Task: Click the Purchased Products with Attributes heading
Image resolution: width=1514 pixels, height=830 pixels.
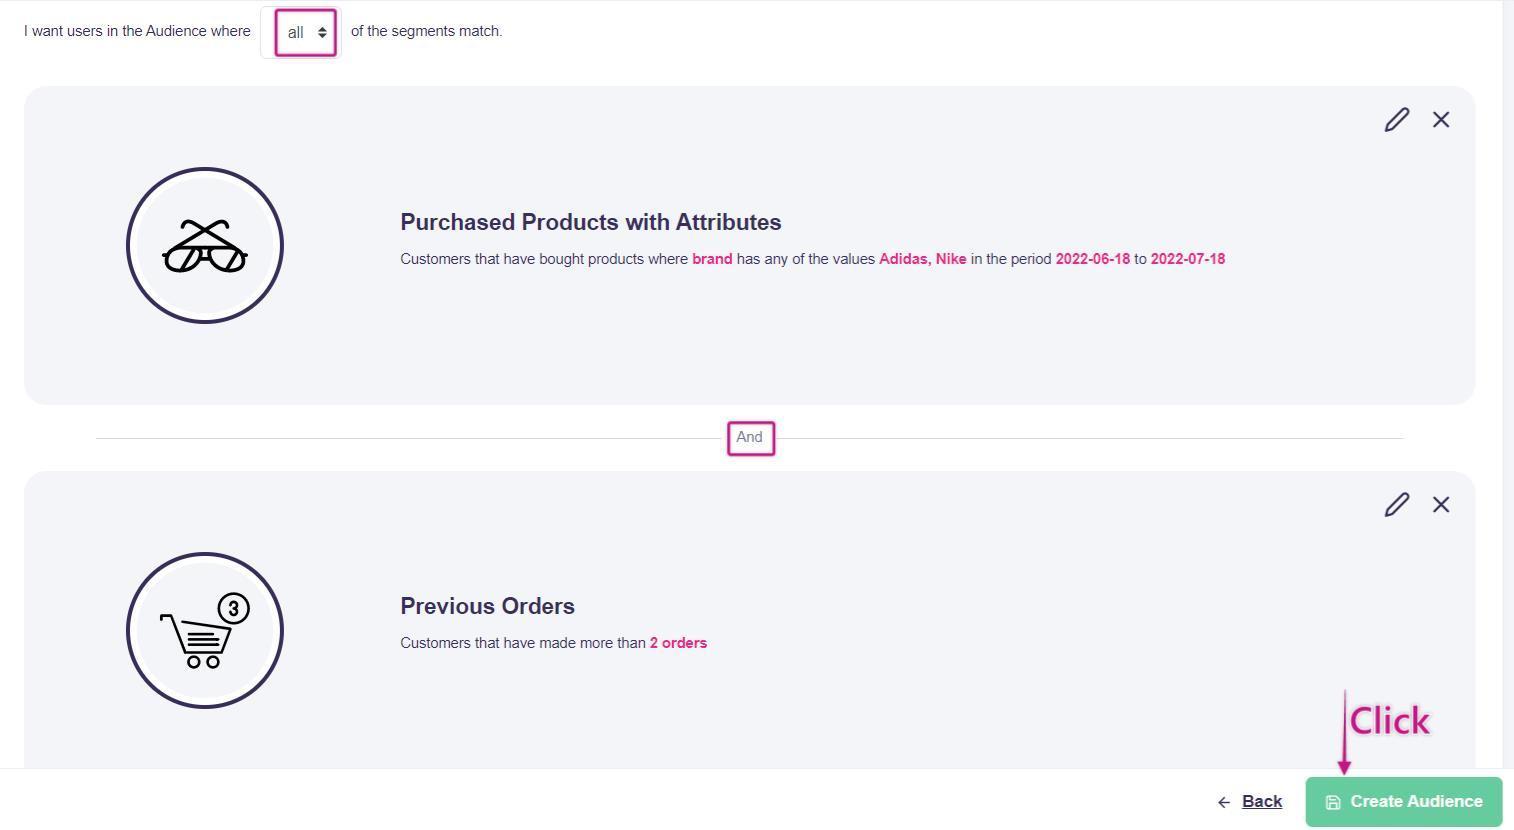Action: (x=590, y=222)
